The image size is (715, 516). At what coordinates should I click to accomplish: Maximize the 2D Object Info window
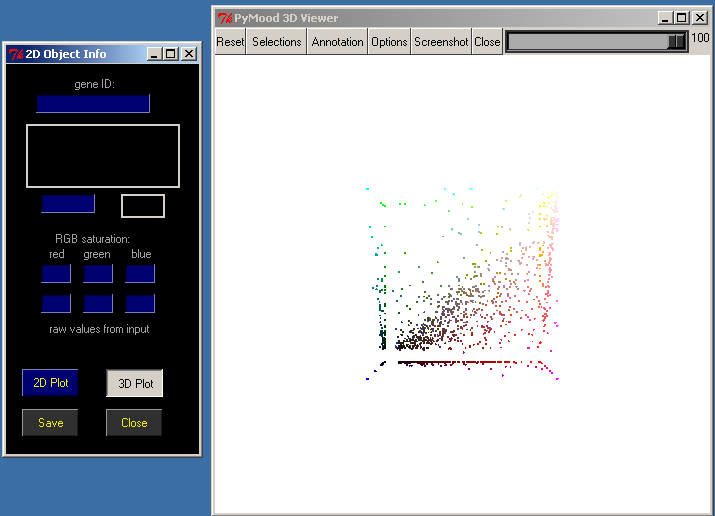(x=171, y=54)
